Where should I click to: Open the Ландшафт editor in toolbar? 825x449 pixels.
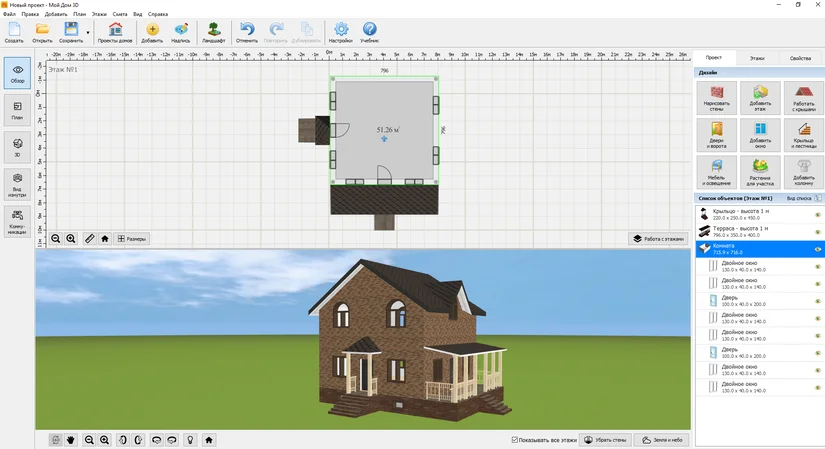tap(213, 33)
